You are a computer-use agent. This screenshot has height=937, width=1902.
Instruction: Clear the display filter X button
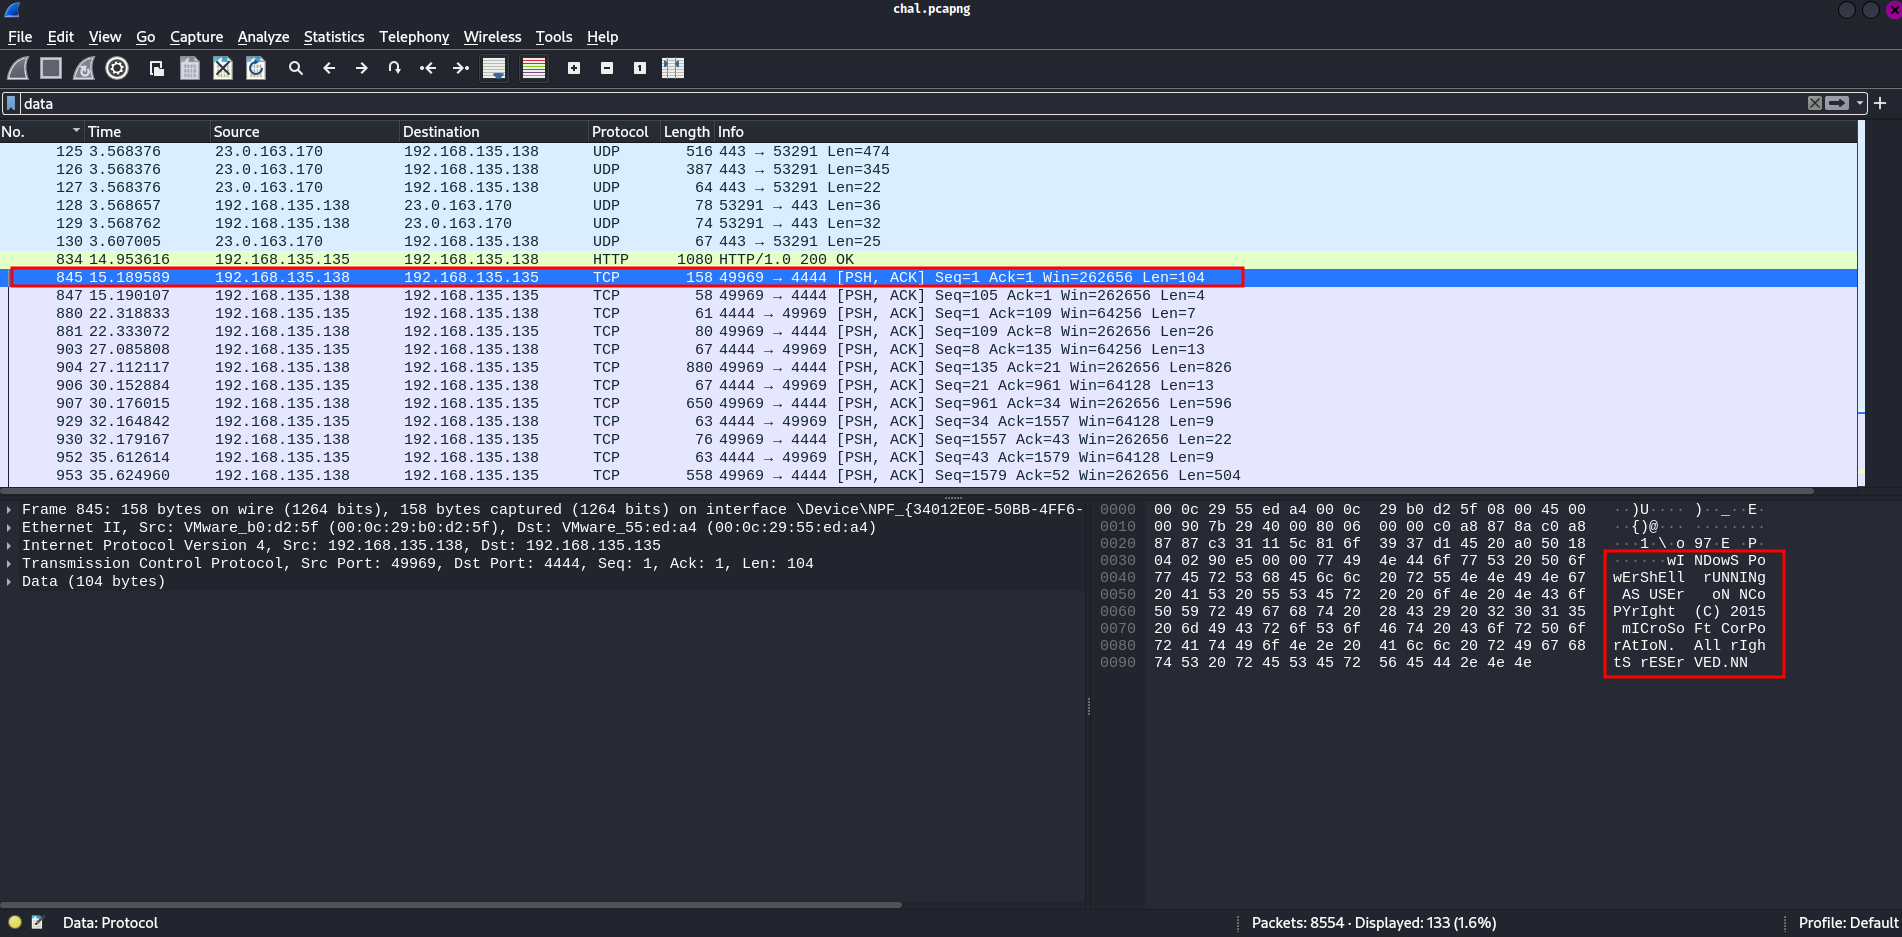(1815, 103)
